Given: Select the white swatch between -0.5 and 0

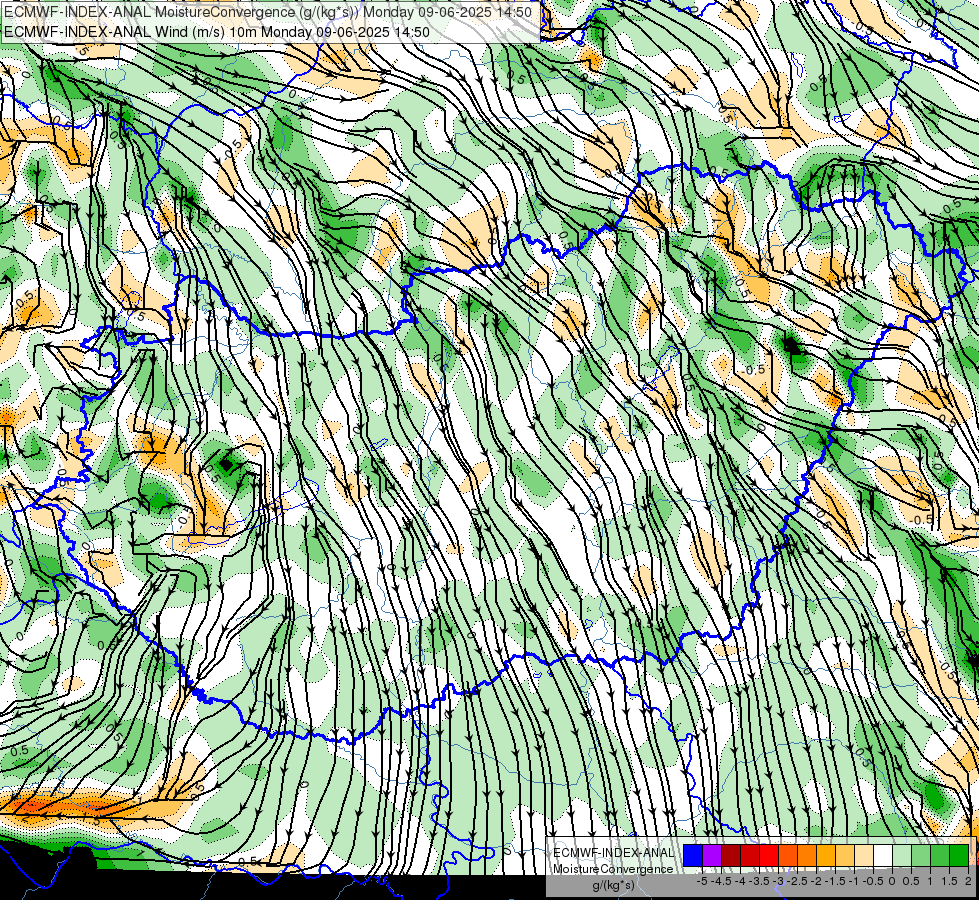Looking at the screenshot, I should [883, 856].
